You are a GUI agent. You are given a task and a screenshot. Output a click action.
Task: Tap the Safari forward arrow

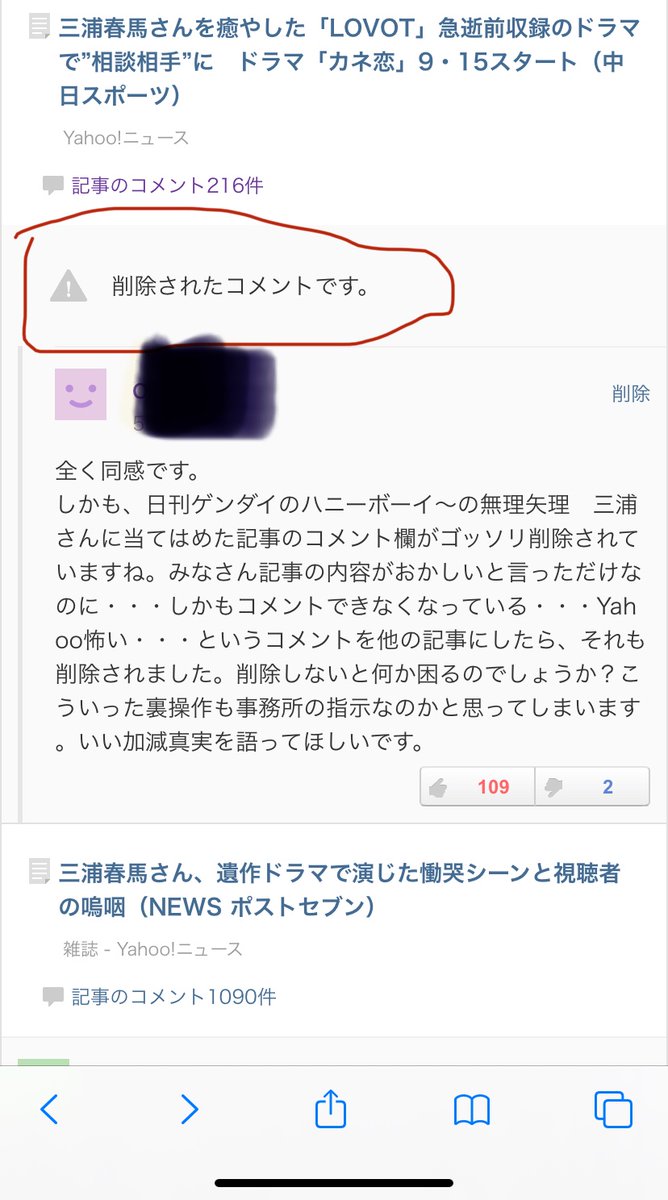point(189,1108)
